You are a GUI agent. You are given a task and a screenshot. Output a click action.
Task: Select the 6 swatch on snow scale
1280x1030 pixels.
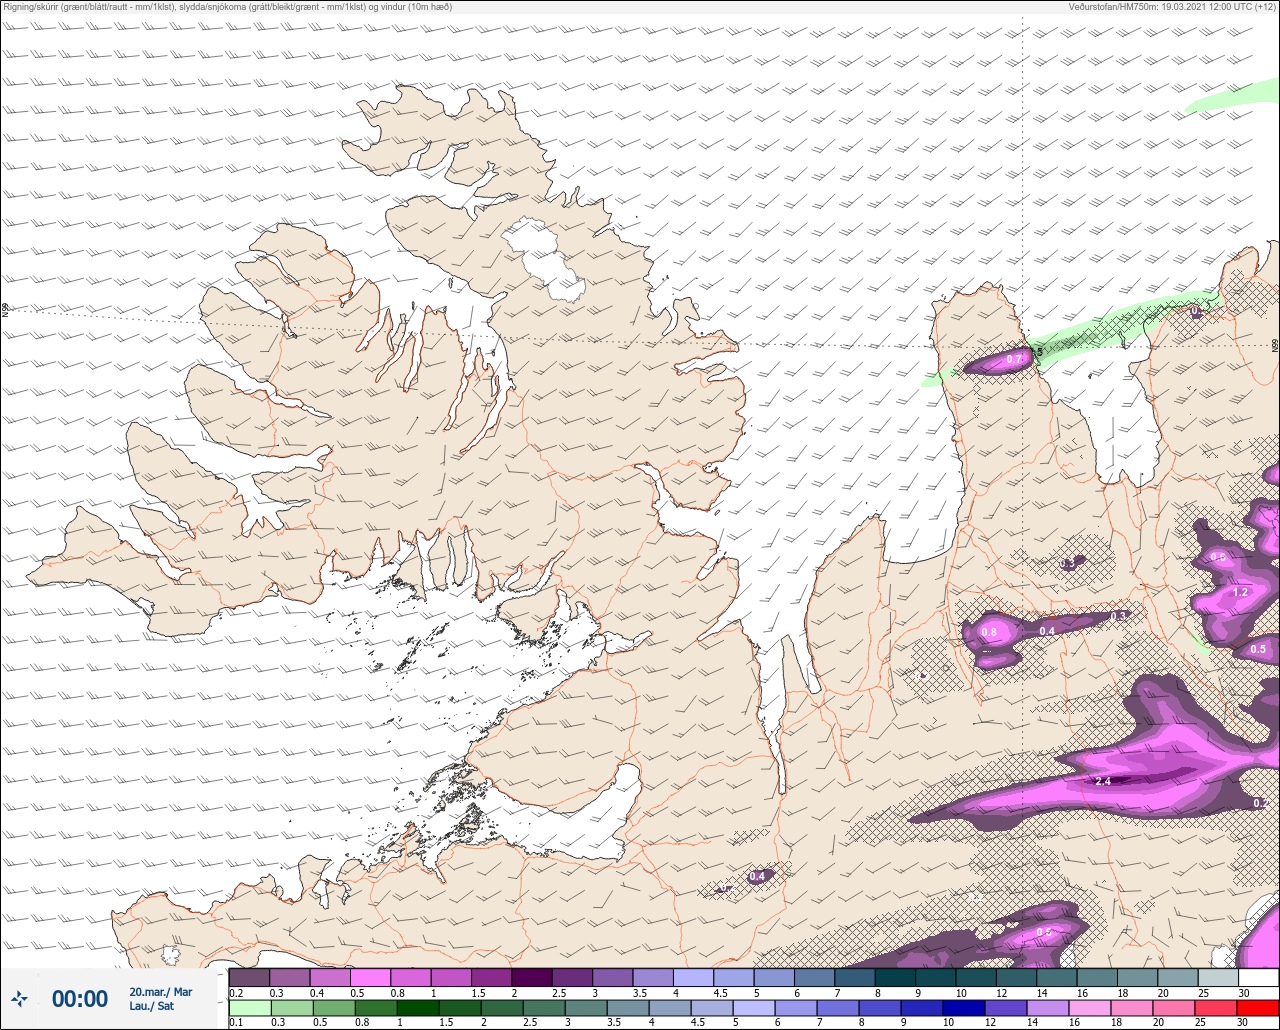[815, 977]
